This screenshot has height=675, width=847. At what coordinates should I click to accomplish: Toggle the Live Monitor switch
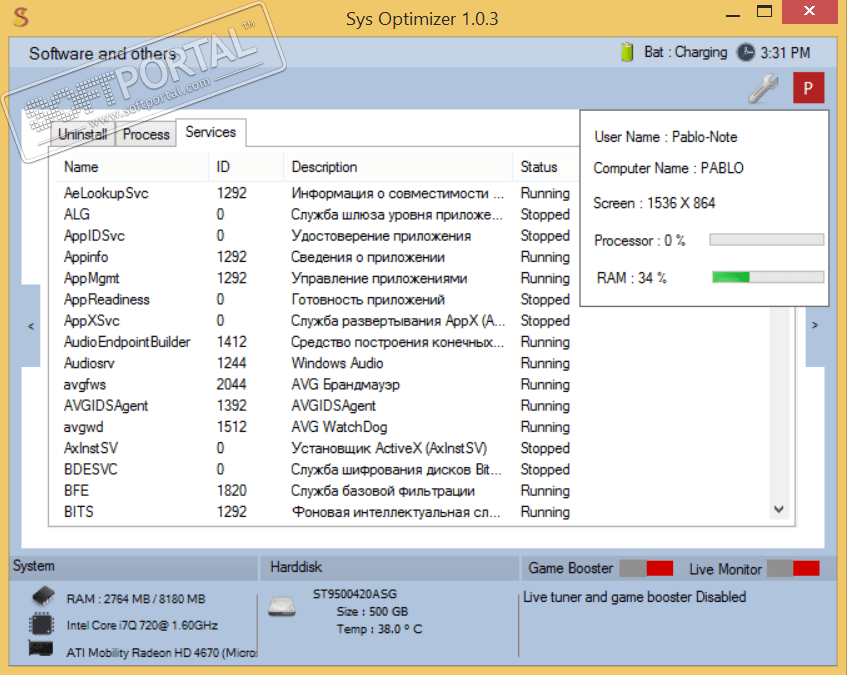(793, 568)
